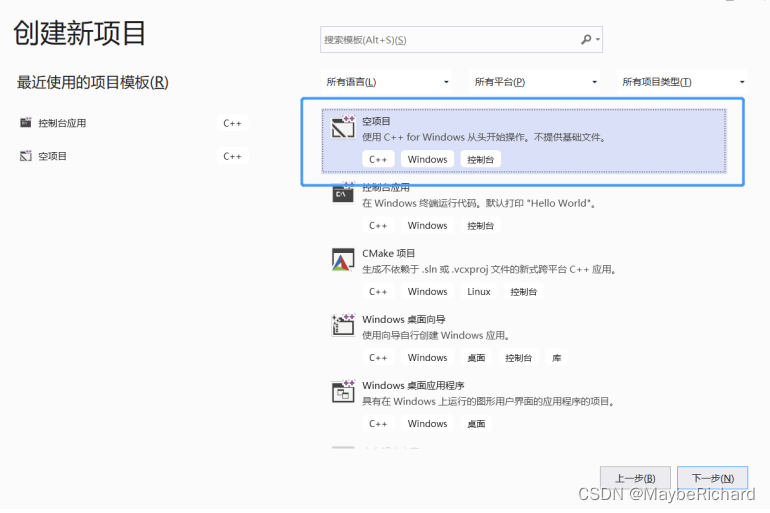770x513 pixels.
Task: Click 空项目 description about C++ for Windows
Action: tap(484, 137)
